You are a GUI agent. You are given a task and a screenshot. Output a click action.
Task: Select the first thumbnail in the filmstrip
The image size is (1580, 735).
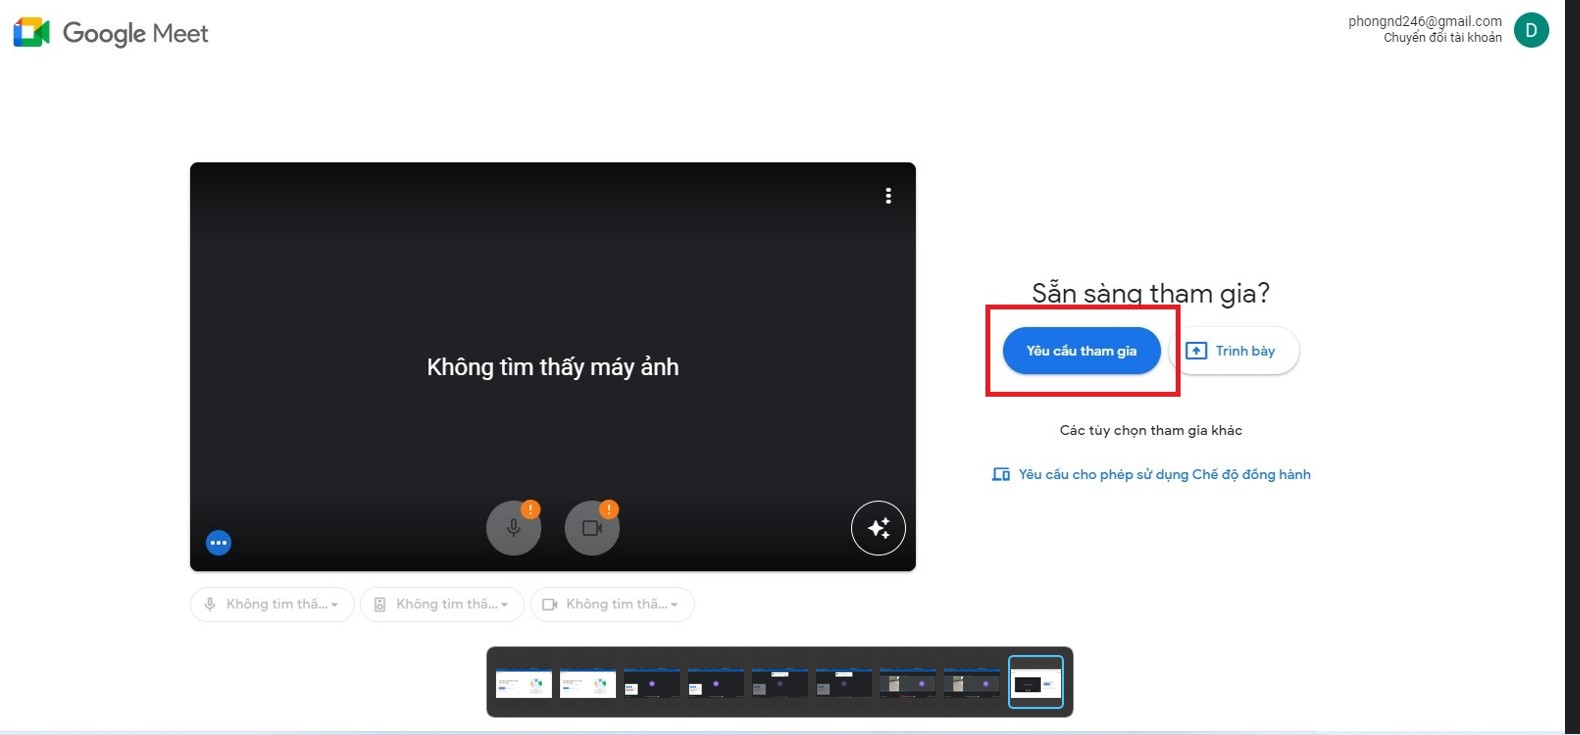pos(524,683)
